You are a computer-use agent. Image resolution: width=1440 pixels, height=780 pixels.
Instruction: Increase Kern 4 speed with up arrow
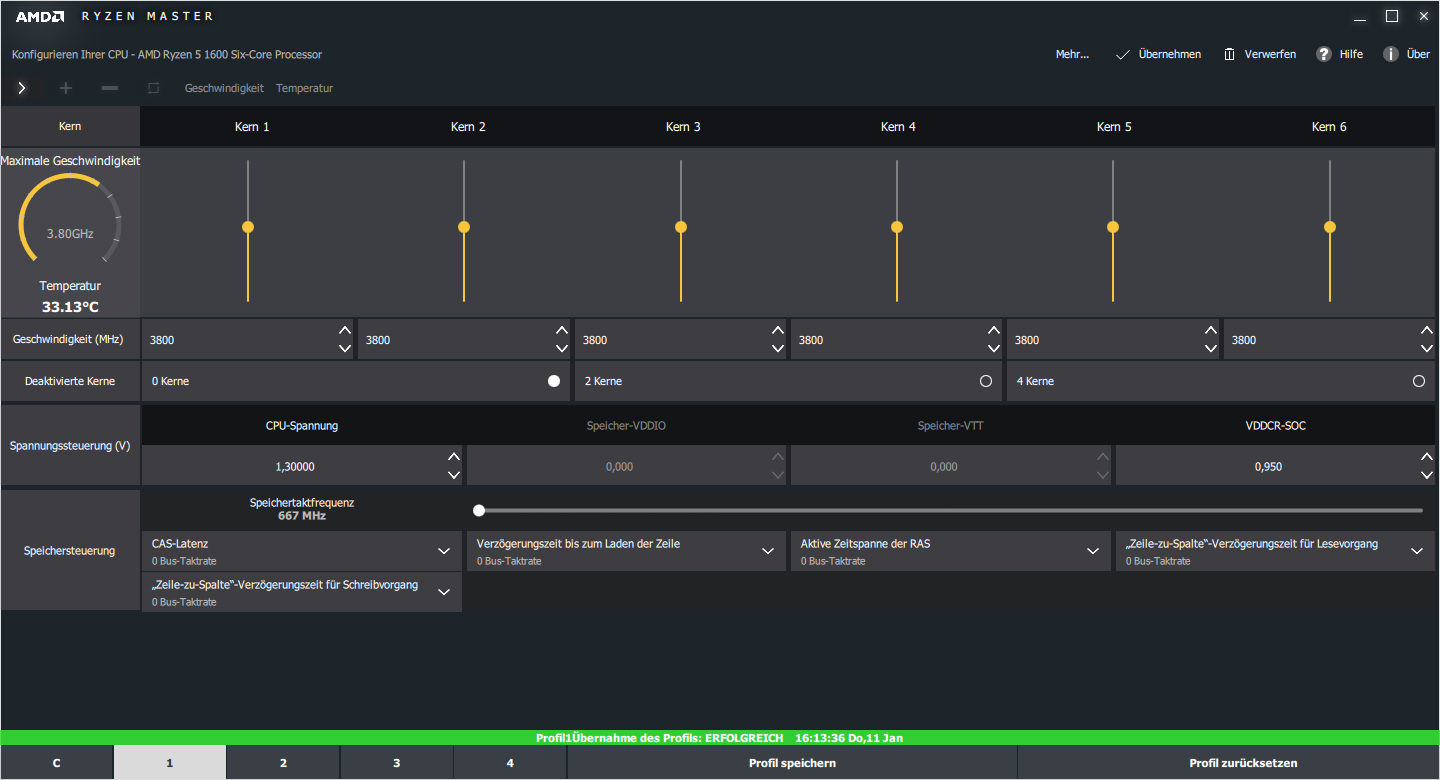pos(994,330)
